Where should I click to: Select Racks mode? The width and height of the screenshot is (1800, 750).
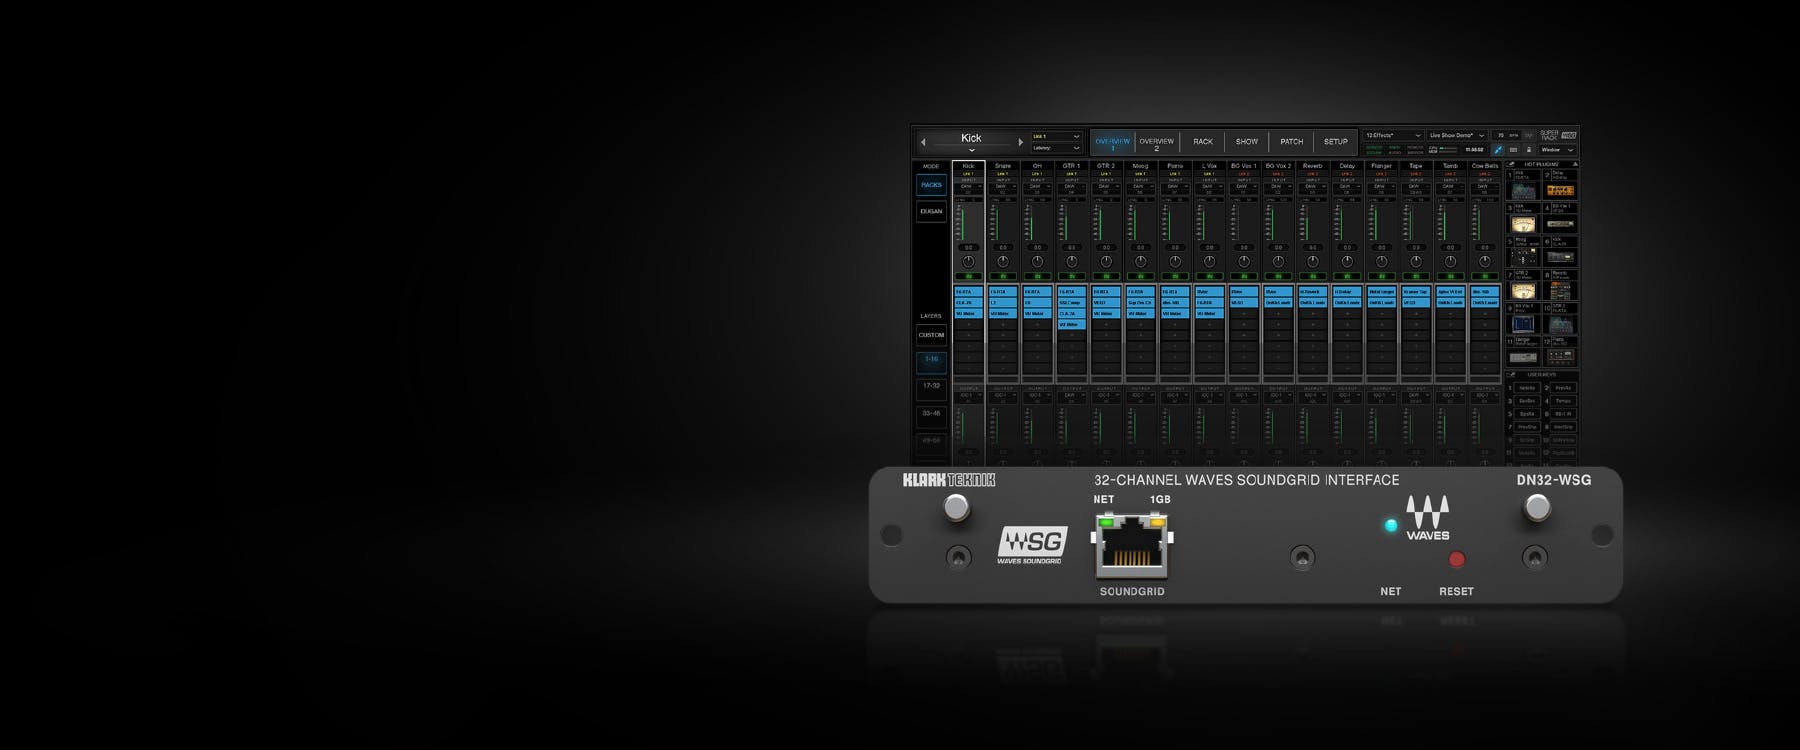931,185
